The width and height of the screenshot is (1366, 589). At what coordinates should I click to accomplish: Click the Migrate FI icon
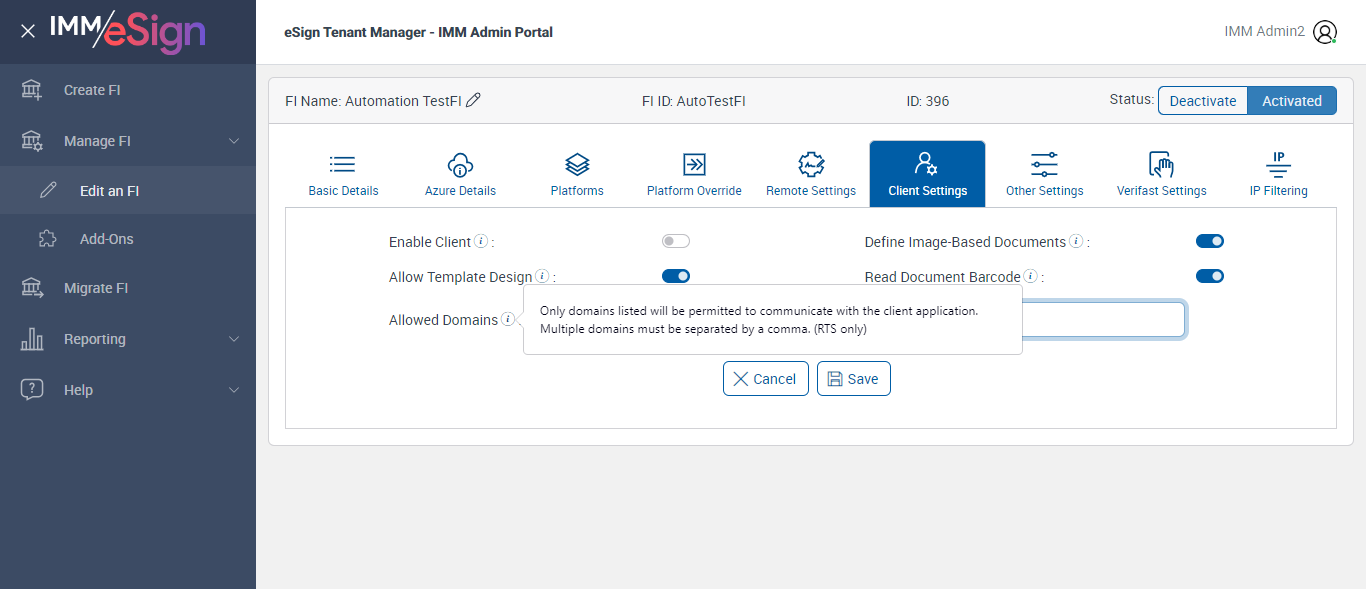coord(32,288)
